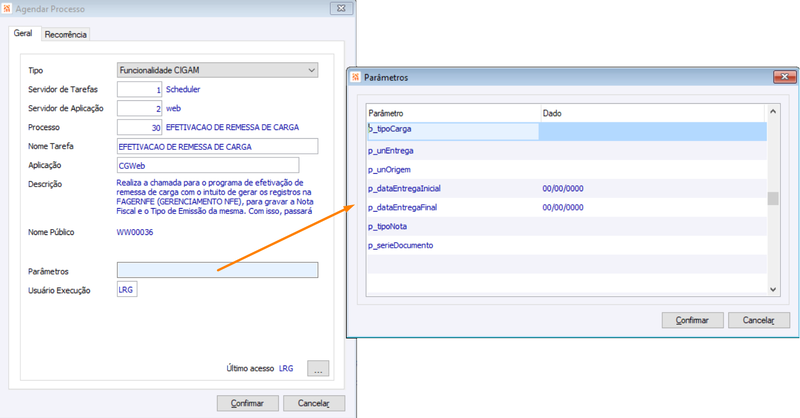Click the Agendar Processo title icon
This screenshot has height=418, width=800.
(x=7, y=9)
